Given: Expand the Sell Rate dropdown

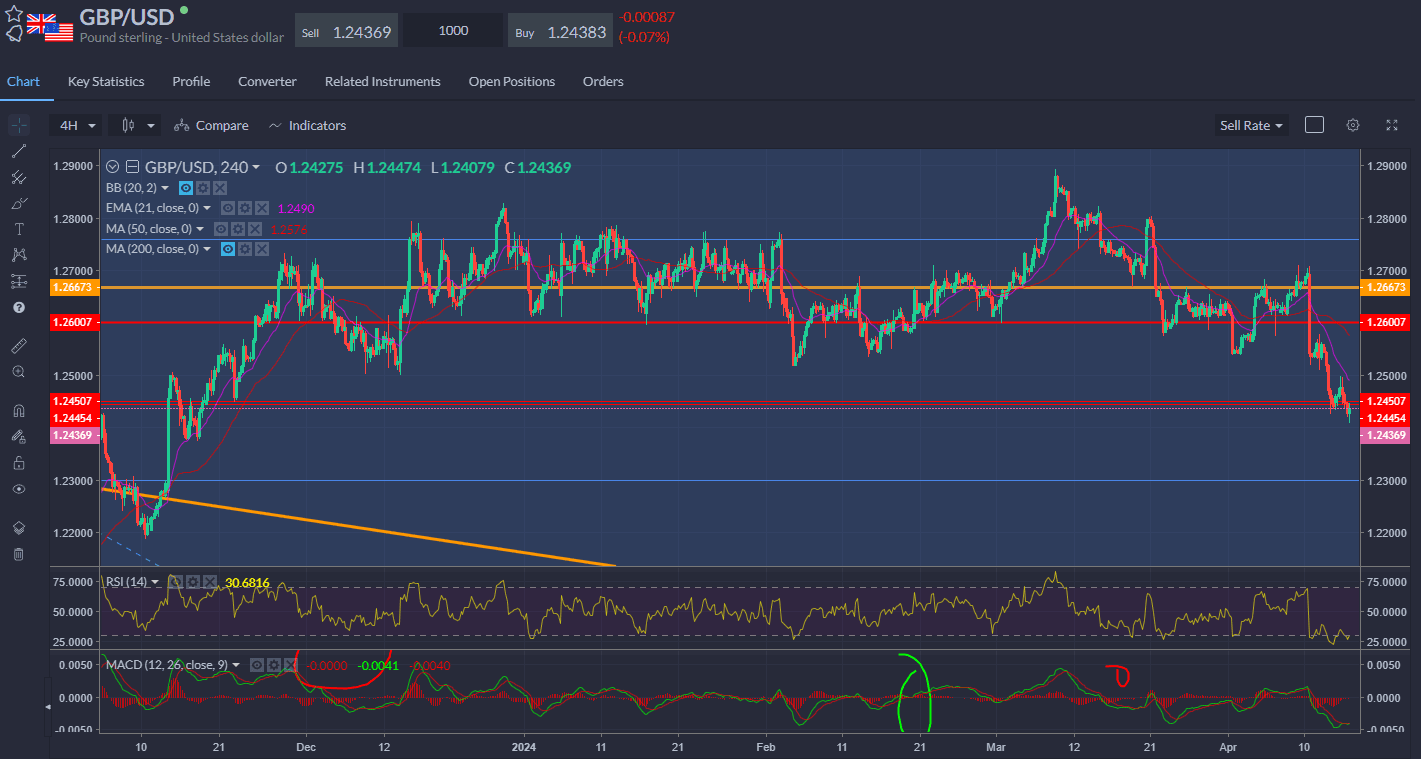Looking at the screenshot, I should pyautogui.click(x=1250, y=125).
